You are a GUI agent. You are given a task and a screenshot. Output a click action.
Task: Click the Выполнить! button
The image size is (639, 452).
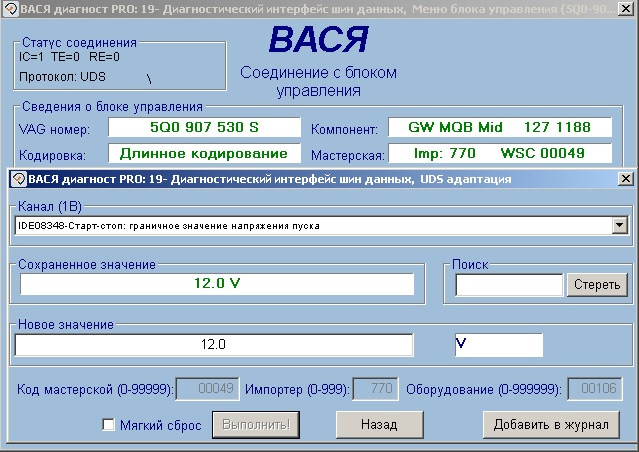(256, 425)
